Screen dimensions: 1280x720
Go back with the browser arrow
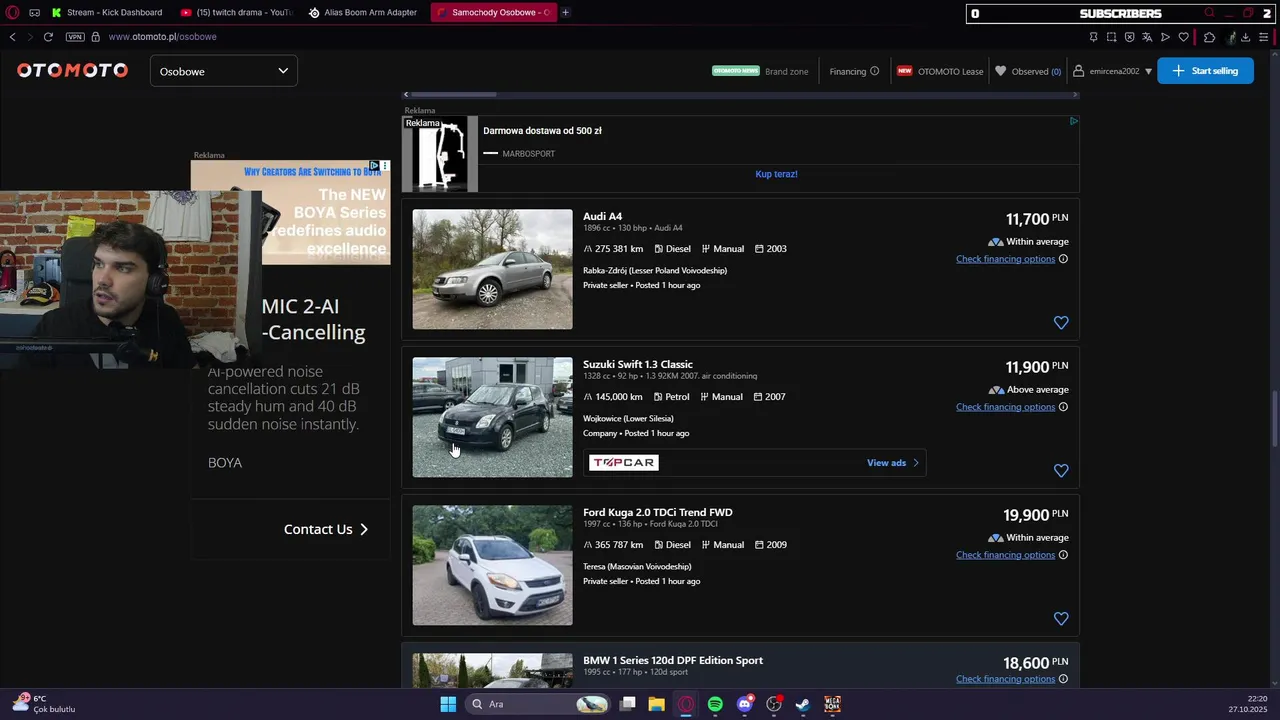pyautogui.click(x=12, y=37)
